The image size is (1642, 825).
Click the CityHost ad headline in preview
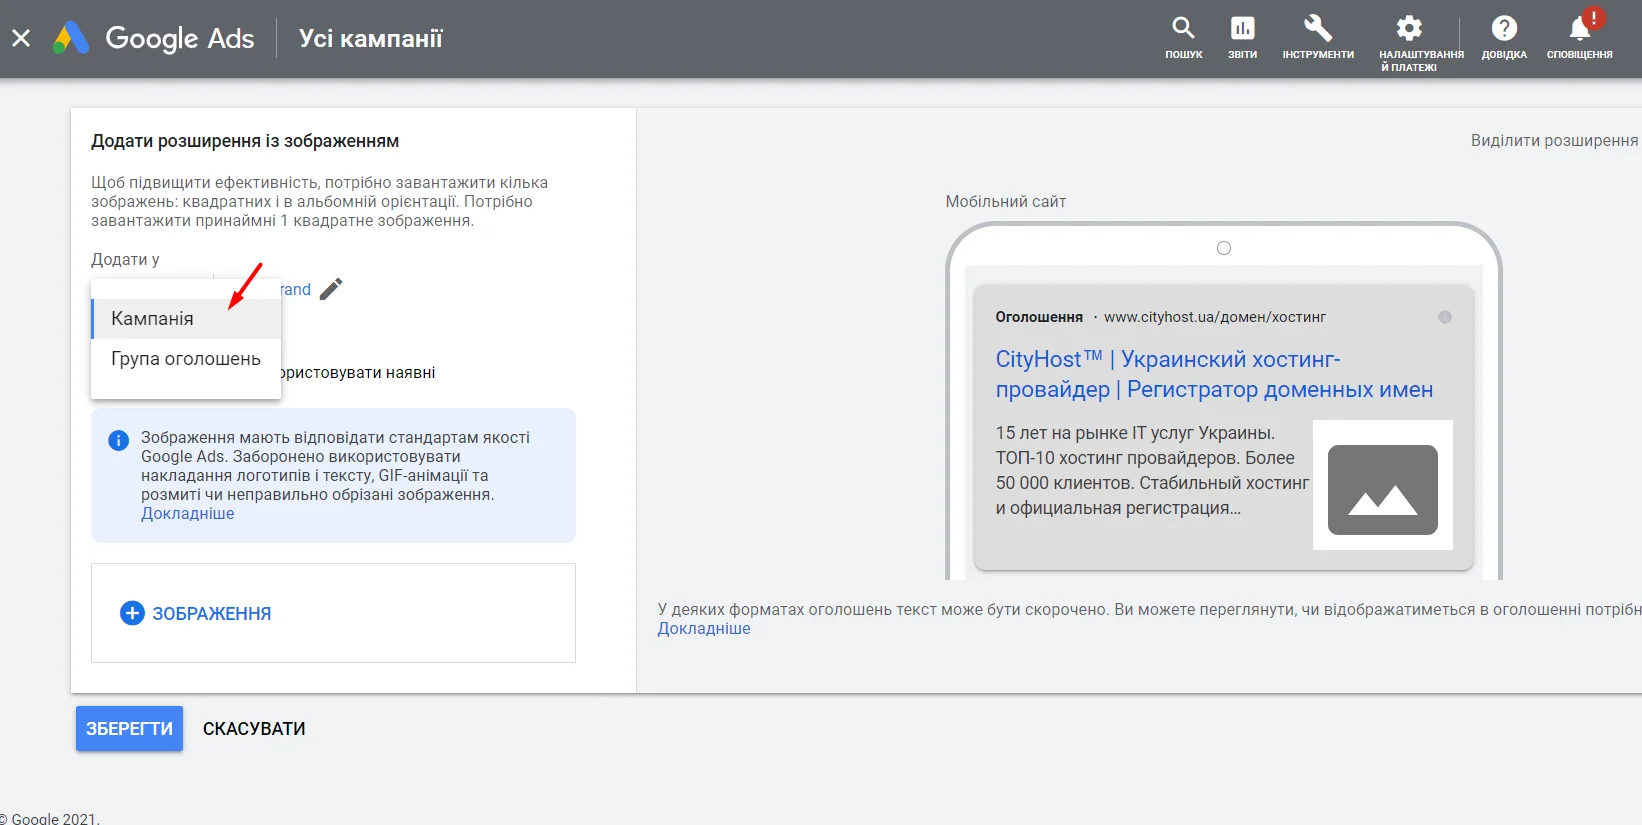pyautogui.click(x=1214, y=374)
